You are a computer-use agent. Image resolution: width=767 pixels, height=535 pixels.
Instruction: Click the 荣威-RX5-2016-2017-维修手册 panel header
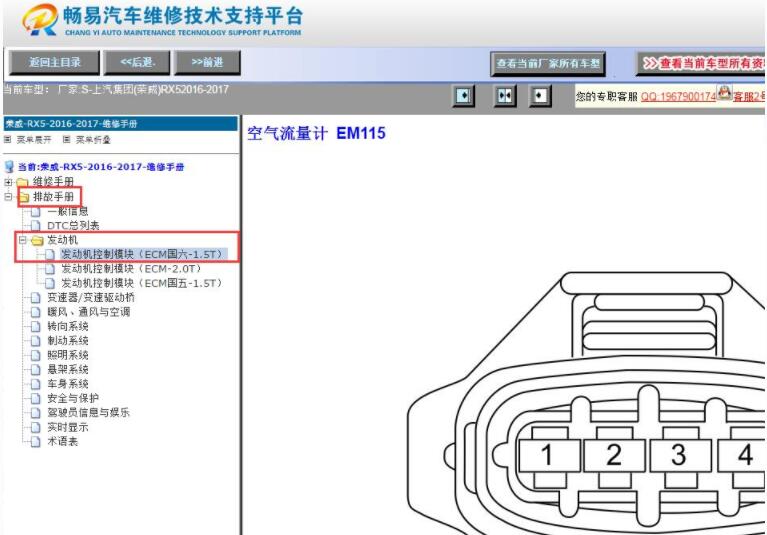coord(120,123)
